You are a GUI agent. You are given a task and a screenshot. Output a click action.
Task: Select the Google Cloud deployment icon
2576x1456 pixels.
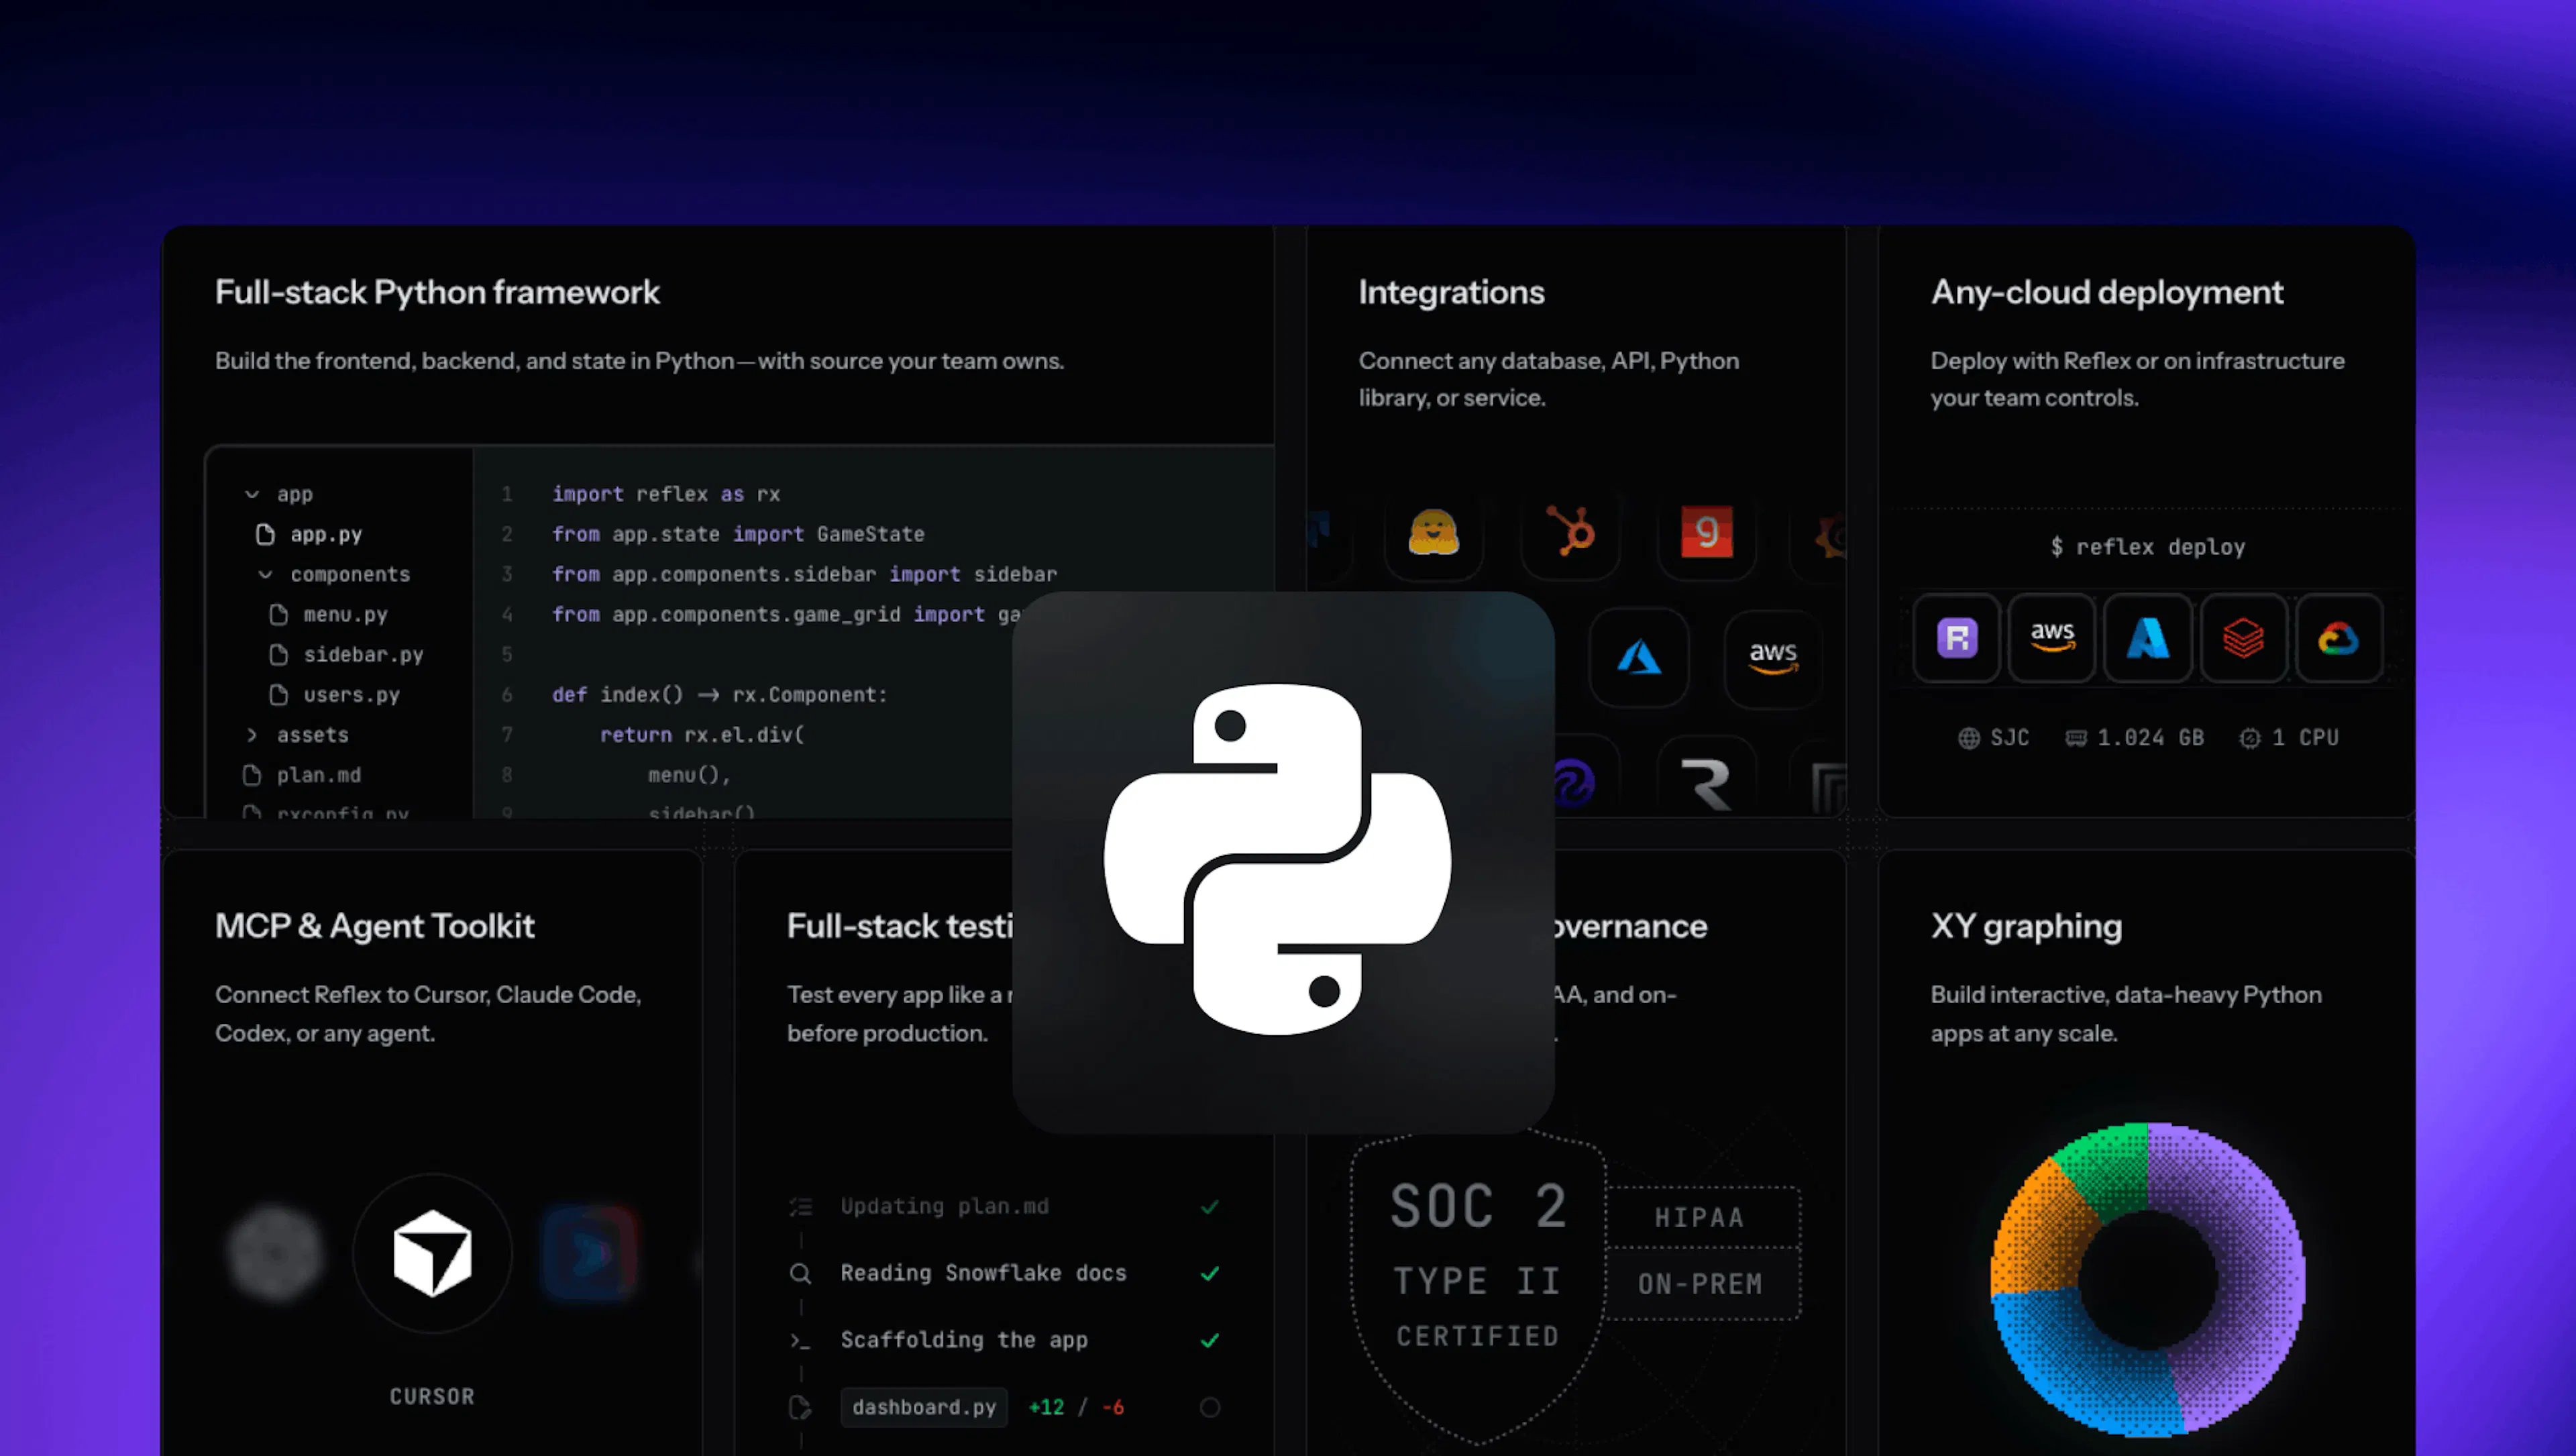(x=2338, y=638)
